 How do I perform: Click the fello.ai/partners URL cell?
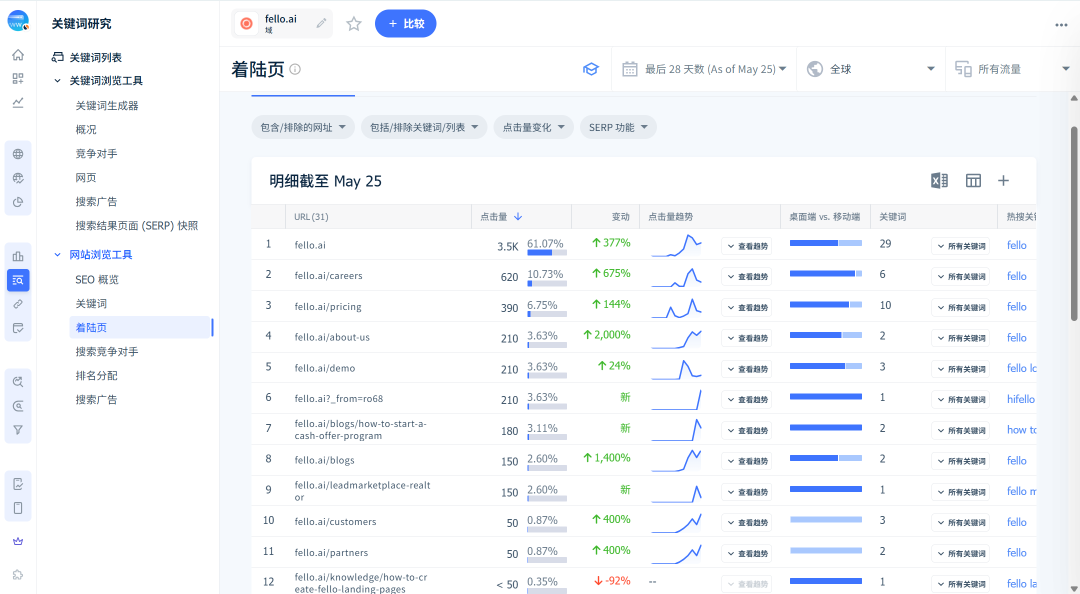[331, 553]
